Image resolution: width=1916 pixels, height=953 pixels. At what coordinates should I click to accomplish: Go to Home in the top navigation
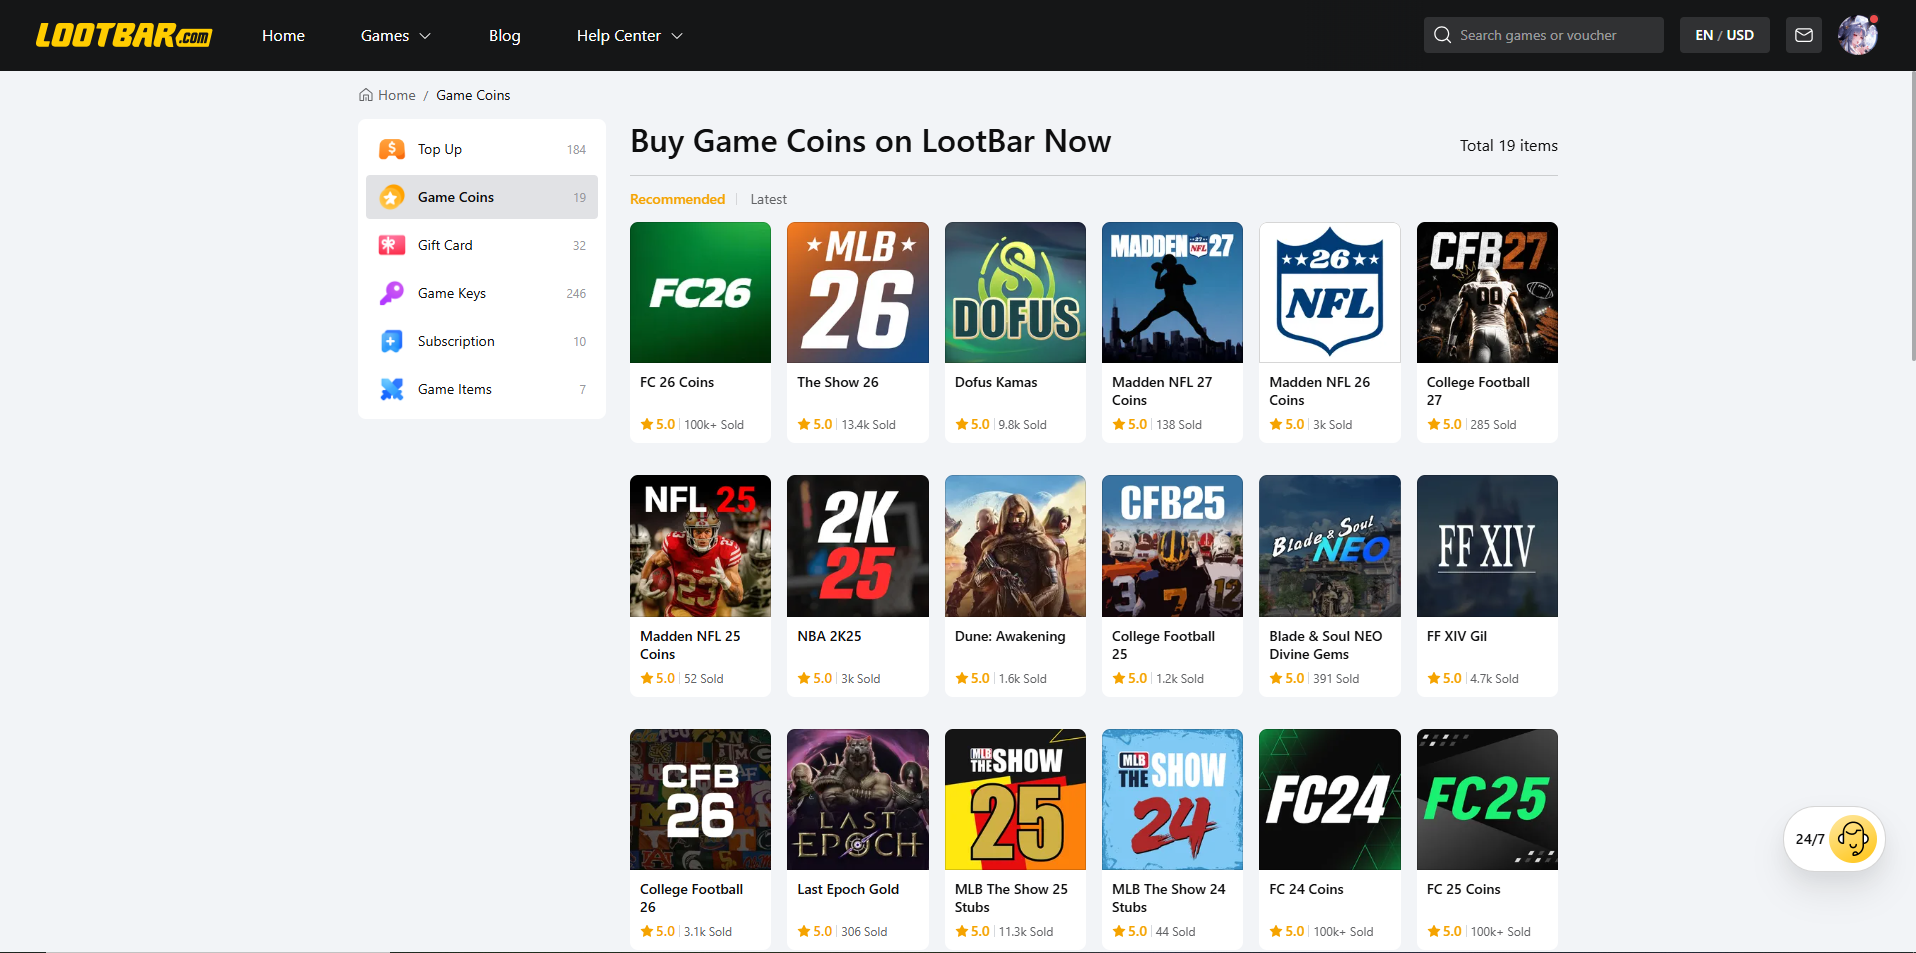pyautogui.click(x=283, y=35)
